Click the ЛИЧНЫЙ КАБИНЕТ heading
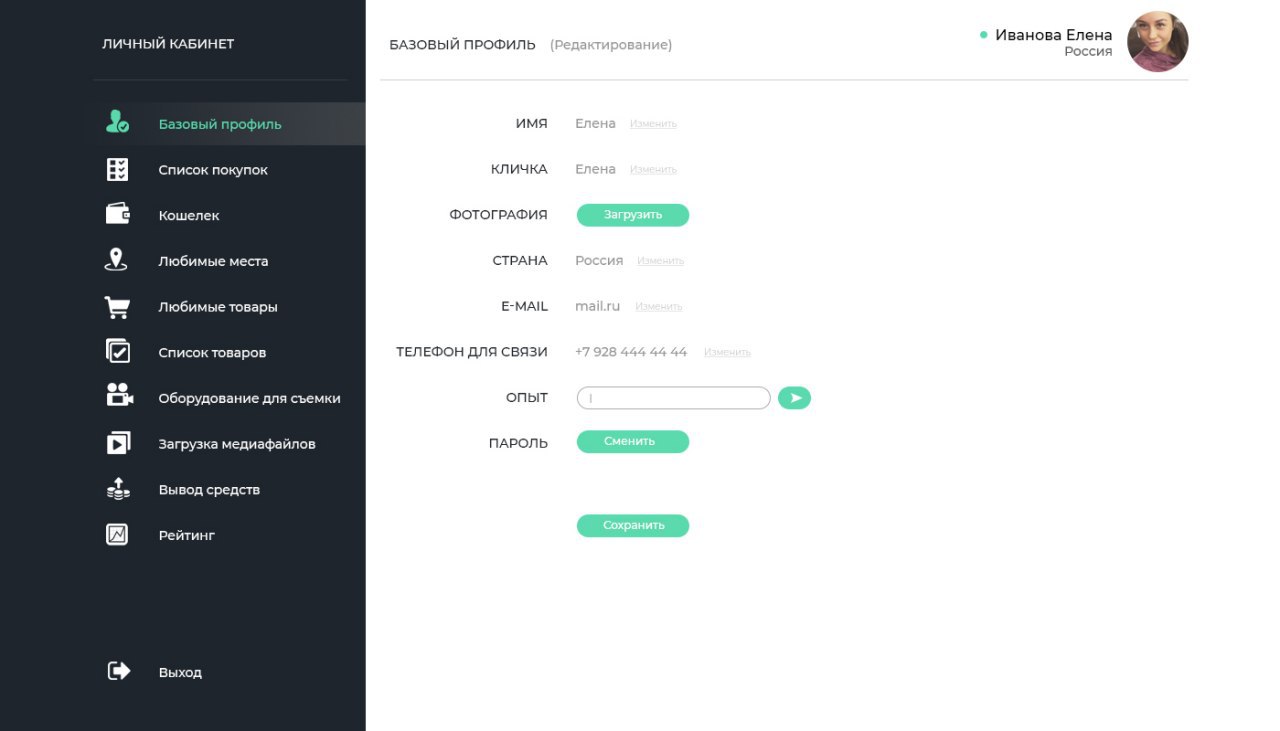 coord(168,44)
